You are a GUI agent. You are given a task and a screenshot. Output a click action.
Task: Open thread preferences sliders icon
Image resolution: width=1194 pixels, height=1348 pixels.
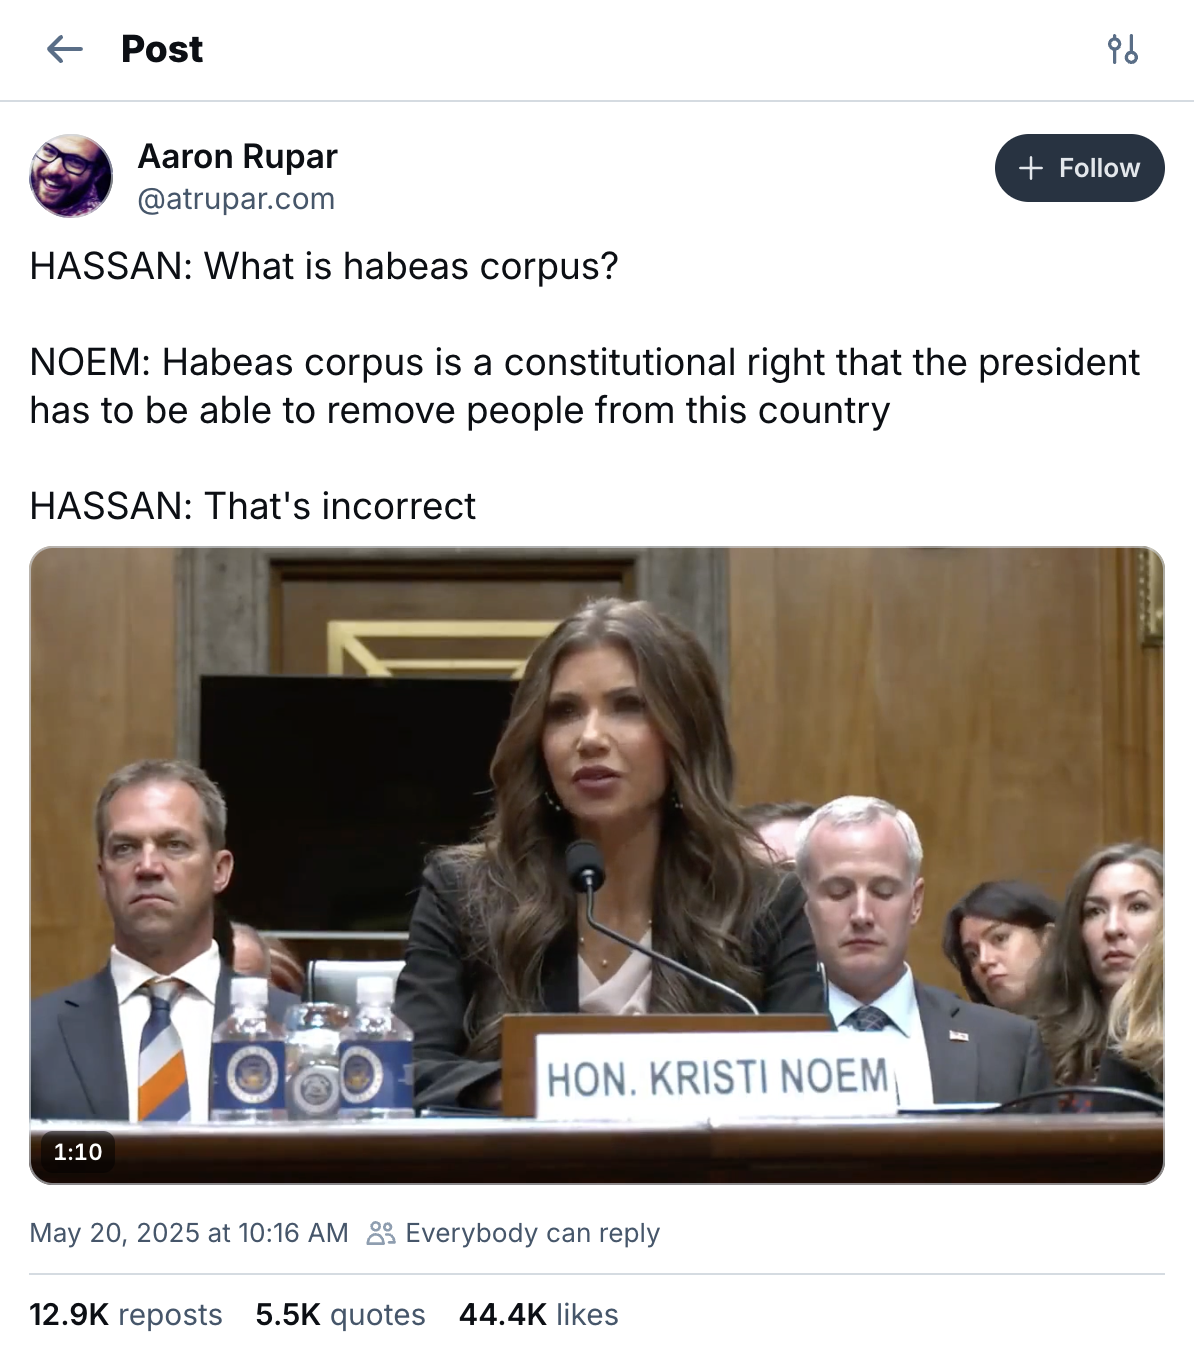[x=1122, y=49]
